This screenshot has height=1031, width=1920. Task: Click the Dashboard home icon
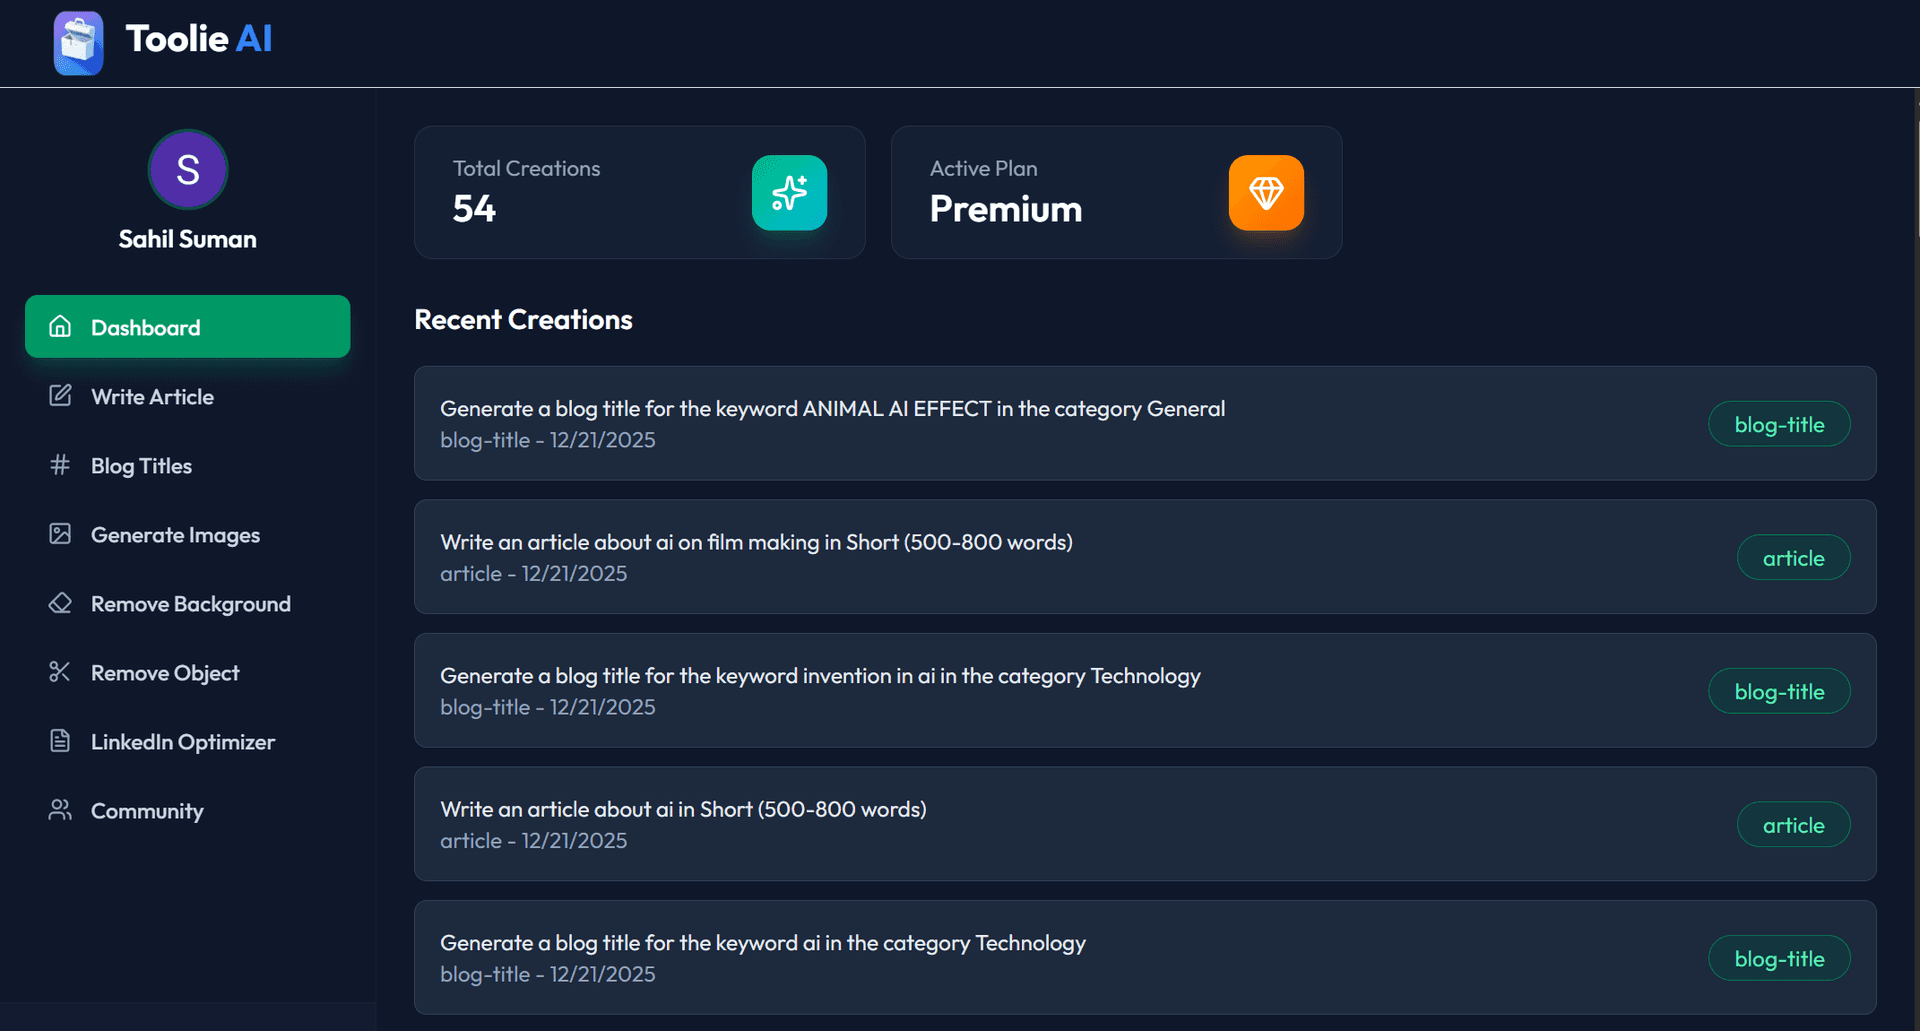click(60, 326)
